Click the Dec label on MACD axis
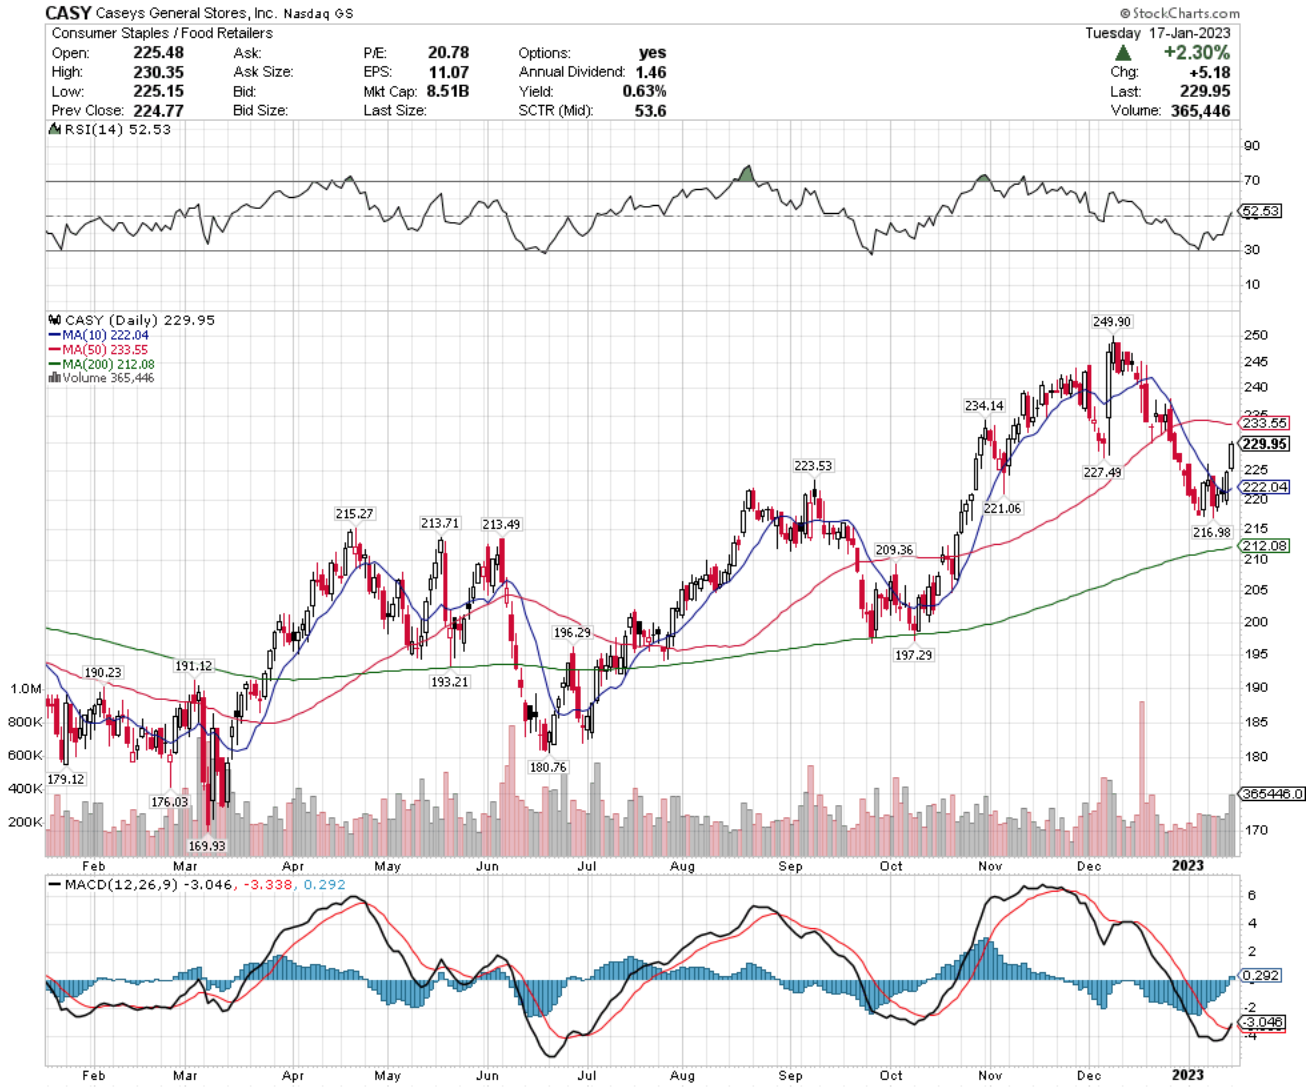The width and height of the screenshot is (1308, 1088). click(x=1089, y=1076)
